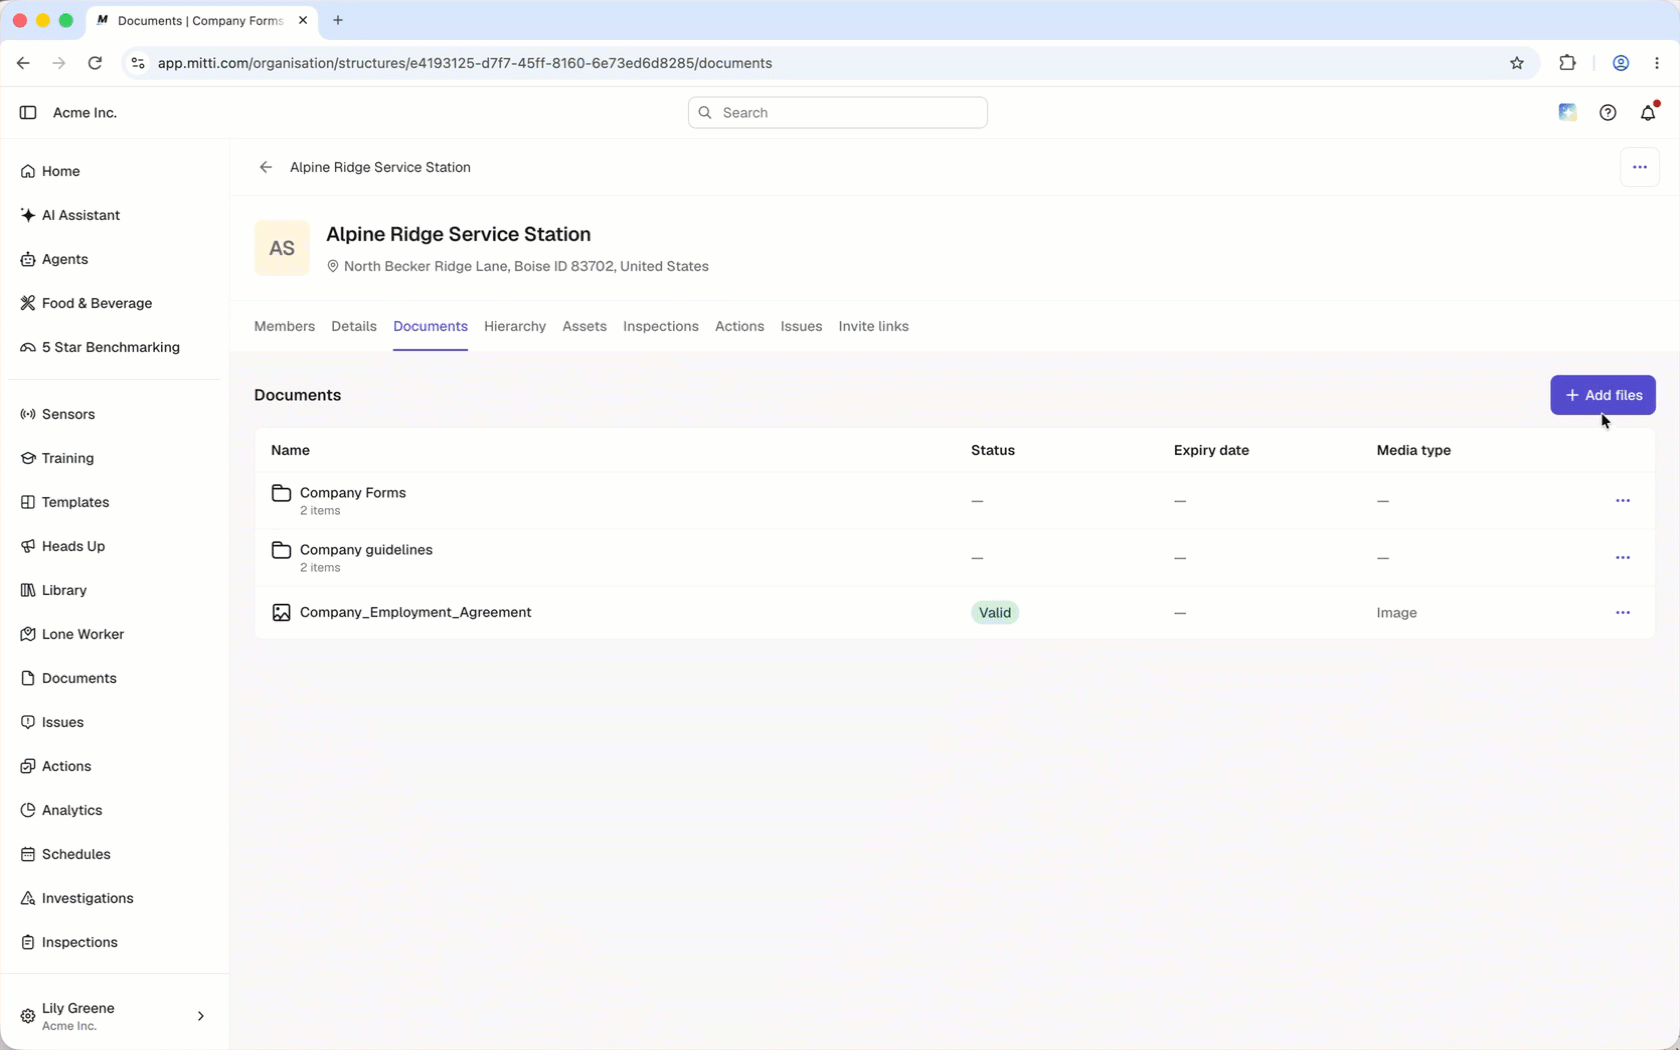Click the Image media type cell
Viewport: 1680px width, 1050px height.
pos(1396,612)
